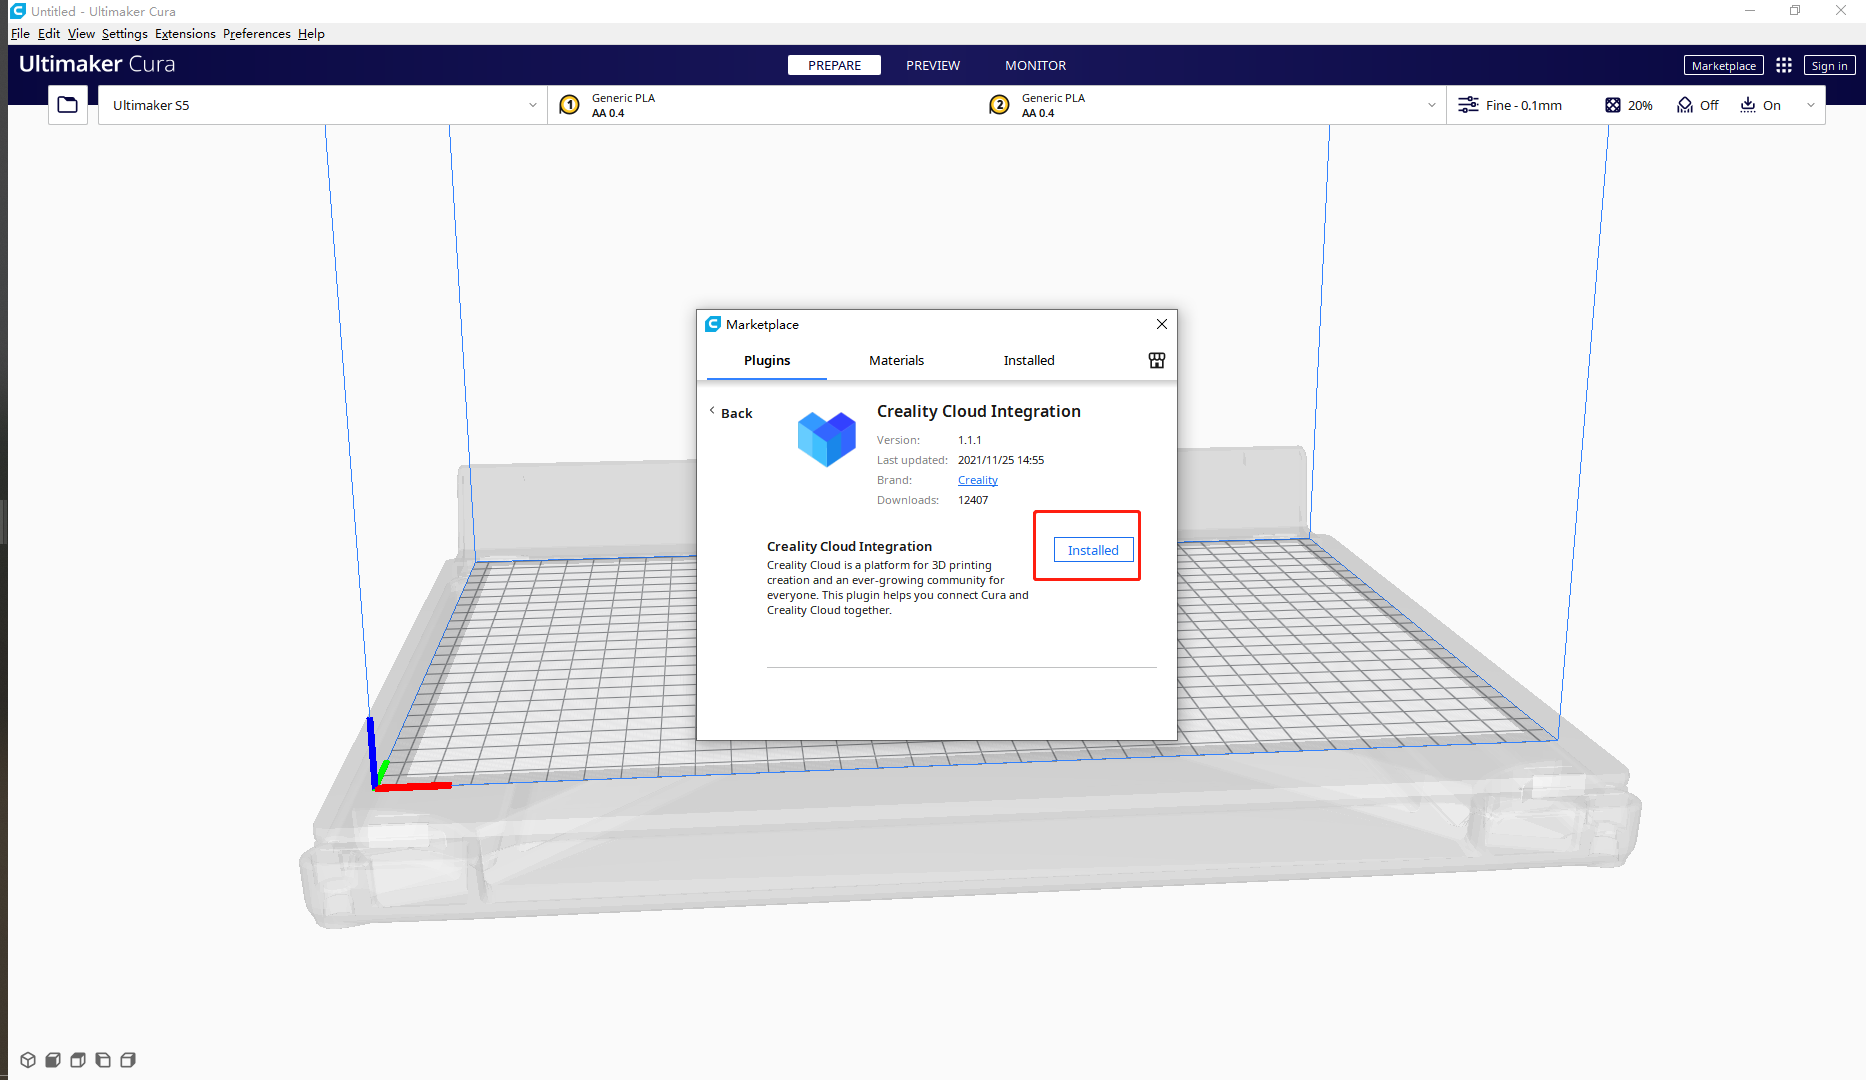
Task: Click version value 1.1.1
Action: [969, 440]
